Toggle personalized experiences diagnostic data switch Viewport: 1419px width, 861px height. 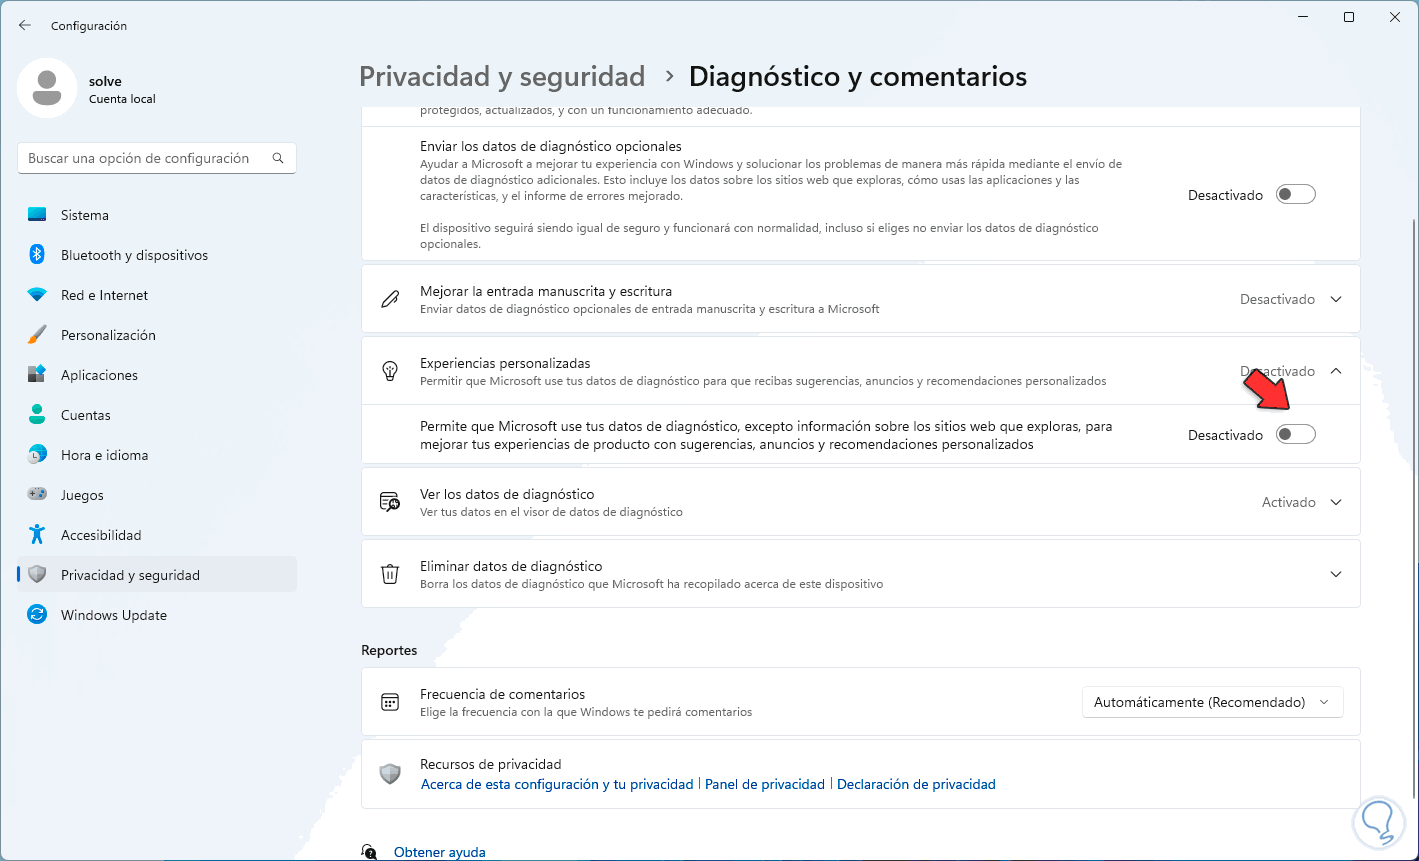pos(1296,435)
